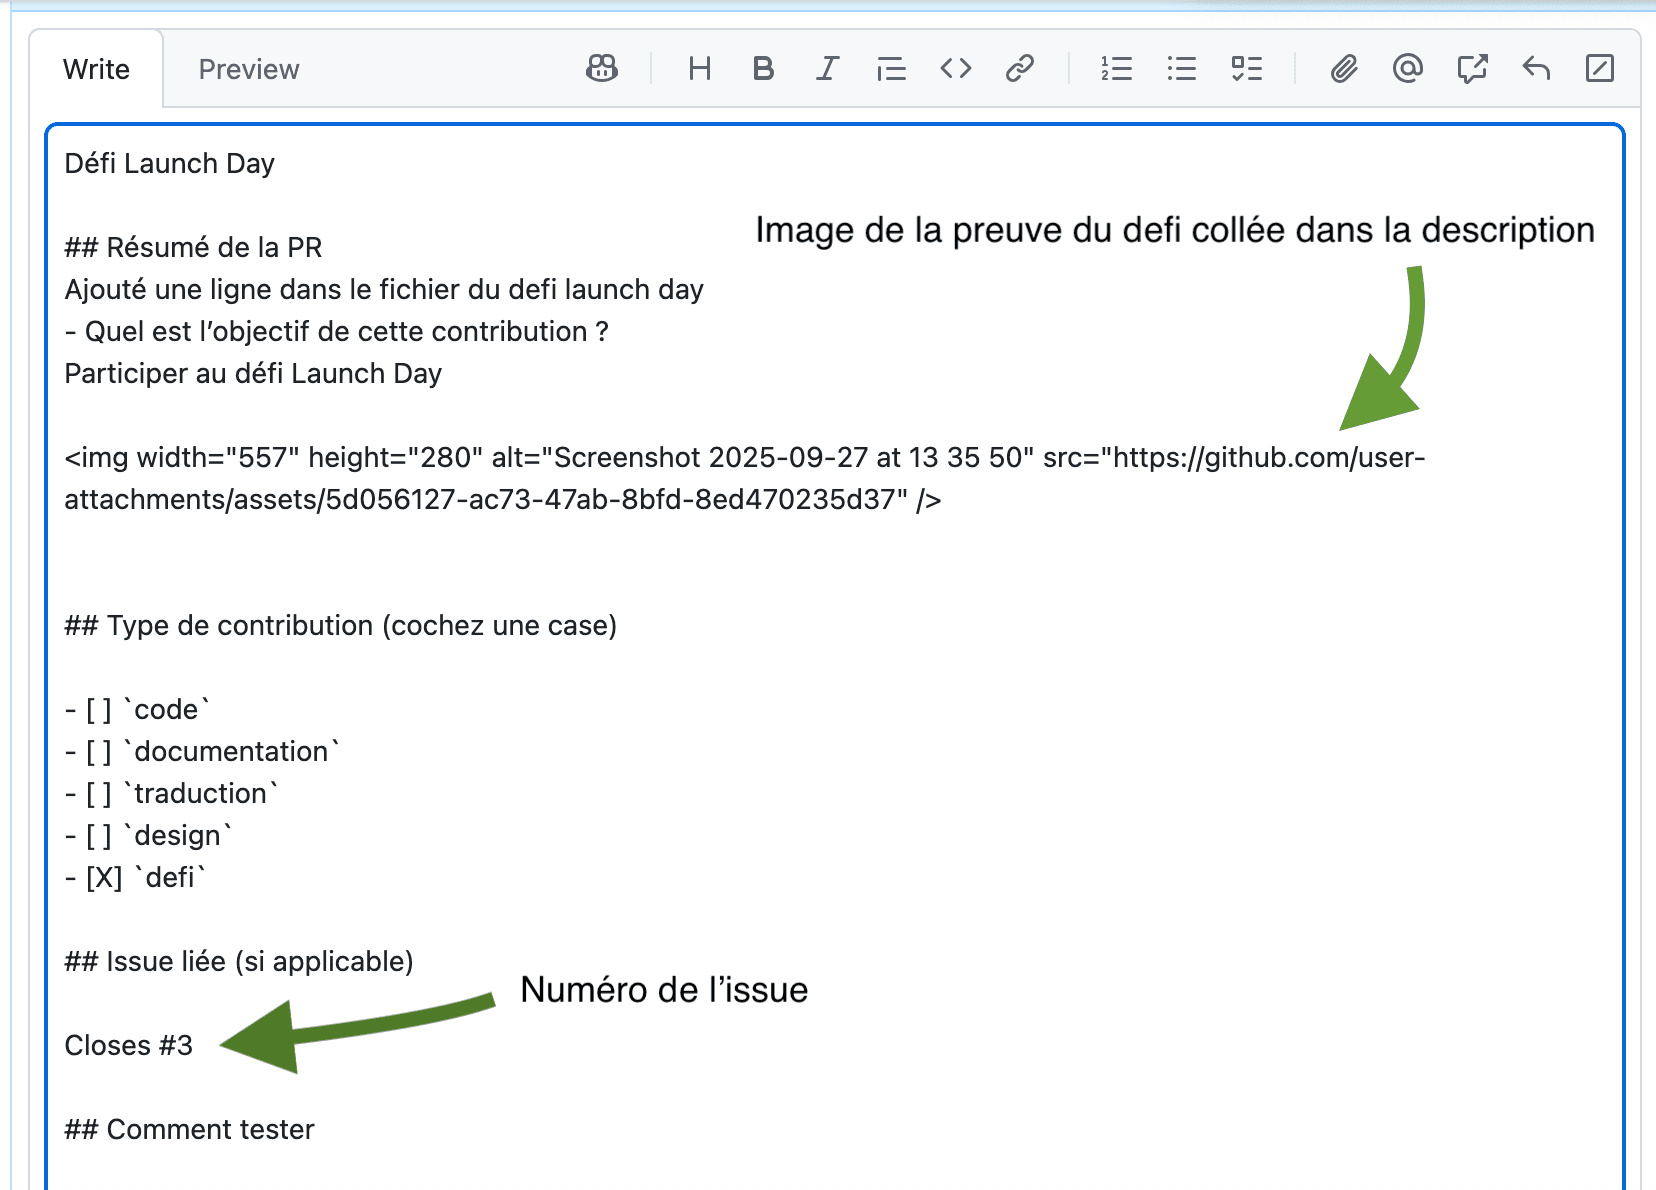Select the Write tab

[96, 69]
